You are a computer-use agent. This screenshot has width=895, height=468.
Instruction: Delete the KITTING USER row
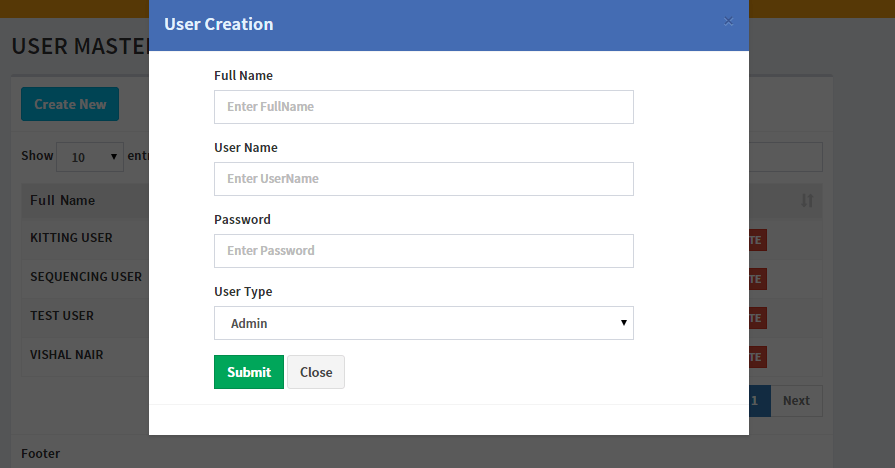[x=757, y=240]
